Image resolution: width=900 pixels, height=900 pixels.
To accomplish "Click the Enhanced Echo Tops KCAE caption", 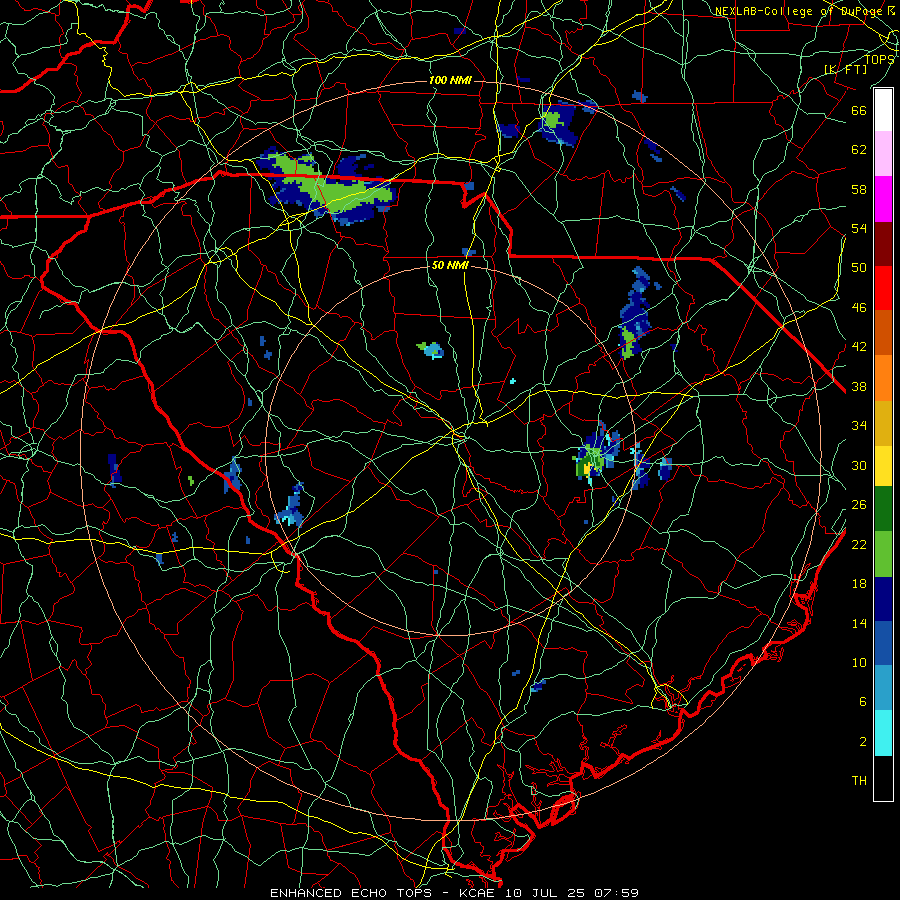I will [x=454, y=893].
